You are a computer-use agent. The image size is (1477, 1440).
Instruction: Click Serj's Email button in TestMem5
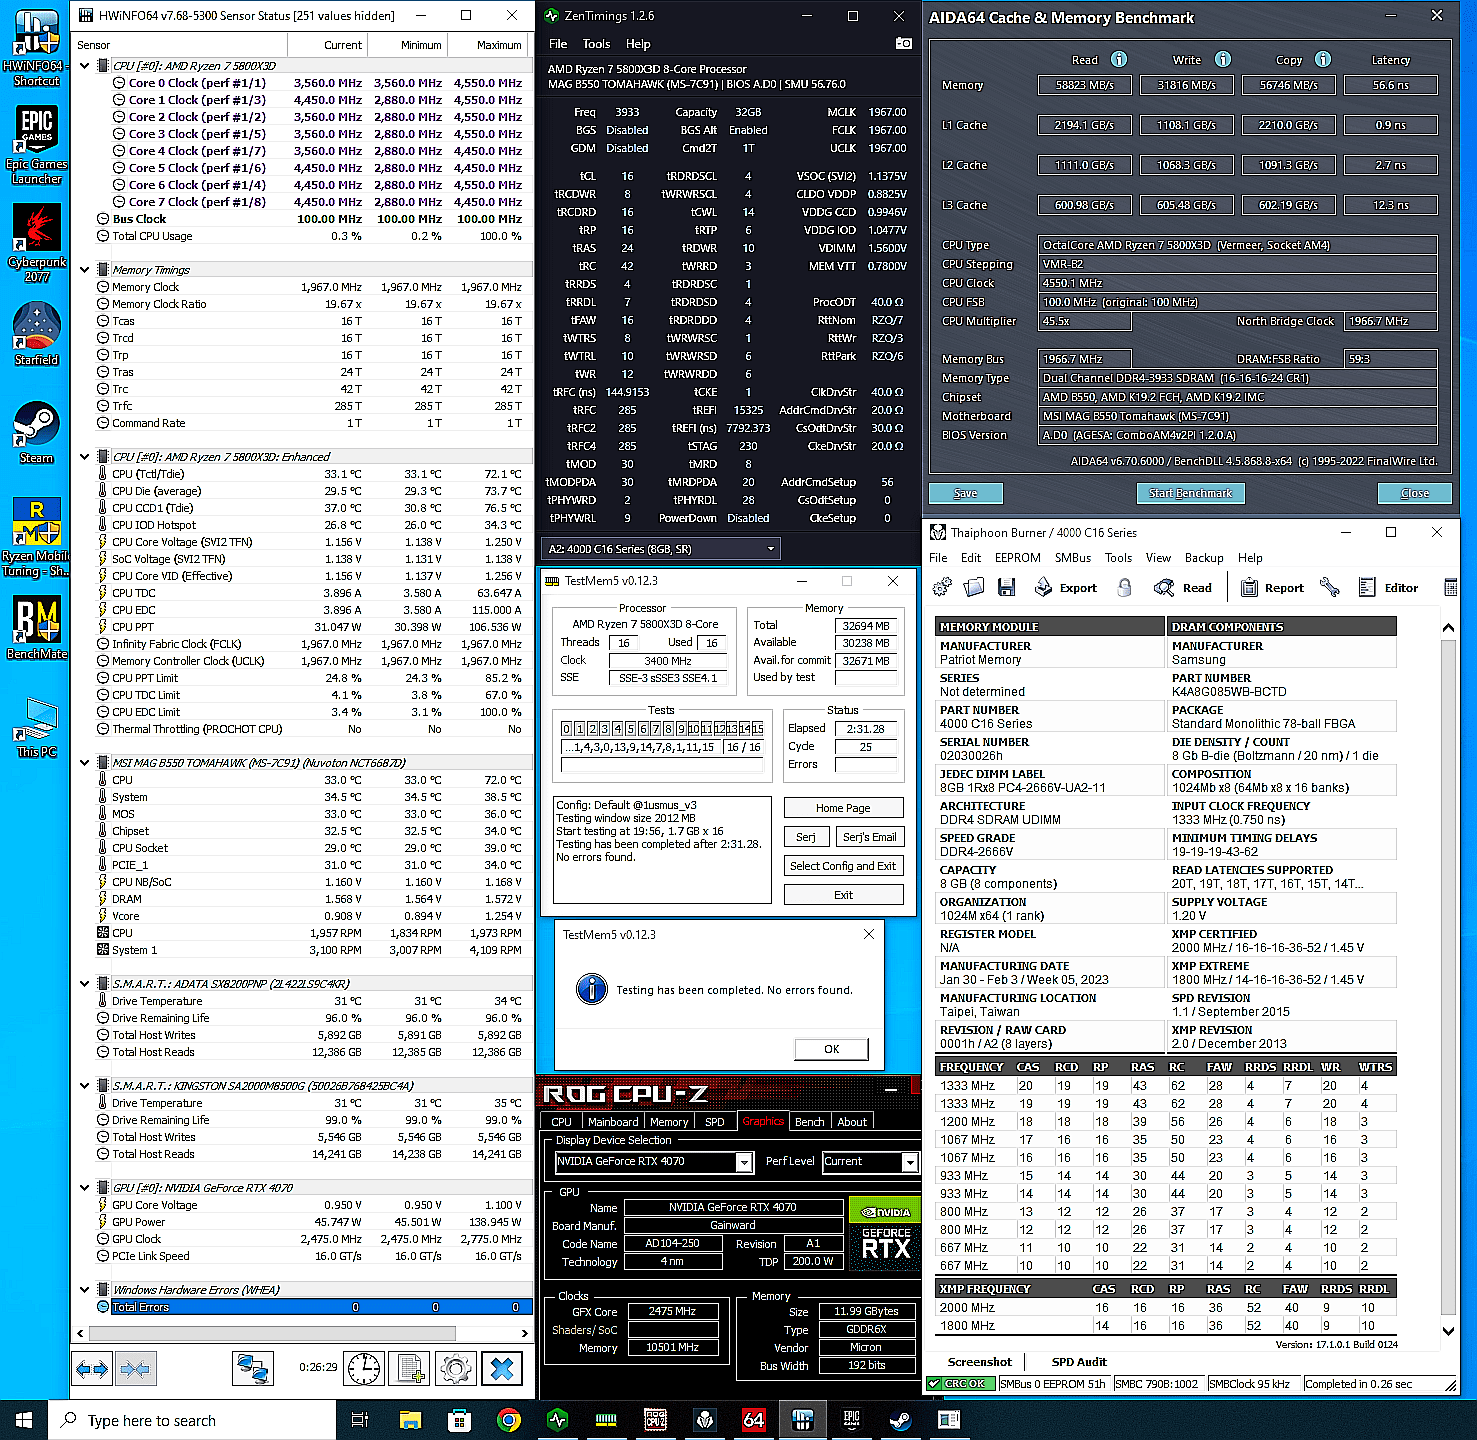click(x=869, y=837)
